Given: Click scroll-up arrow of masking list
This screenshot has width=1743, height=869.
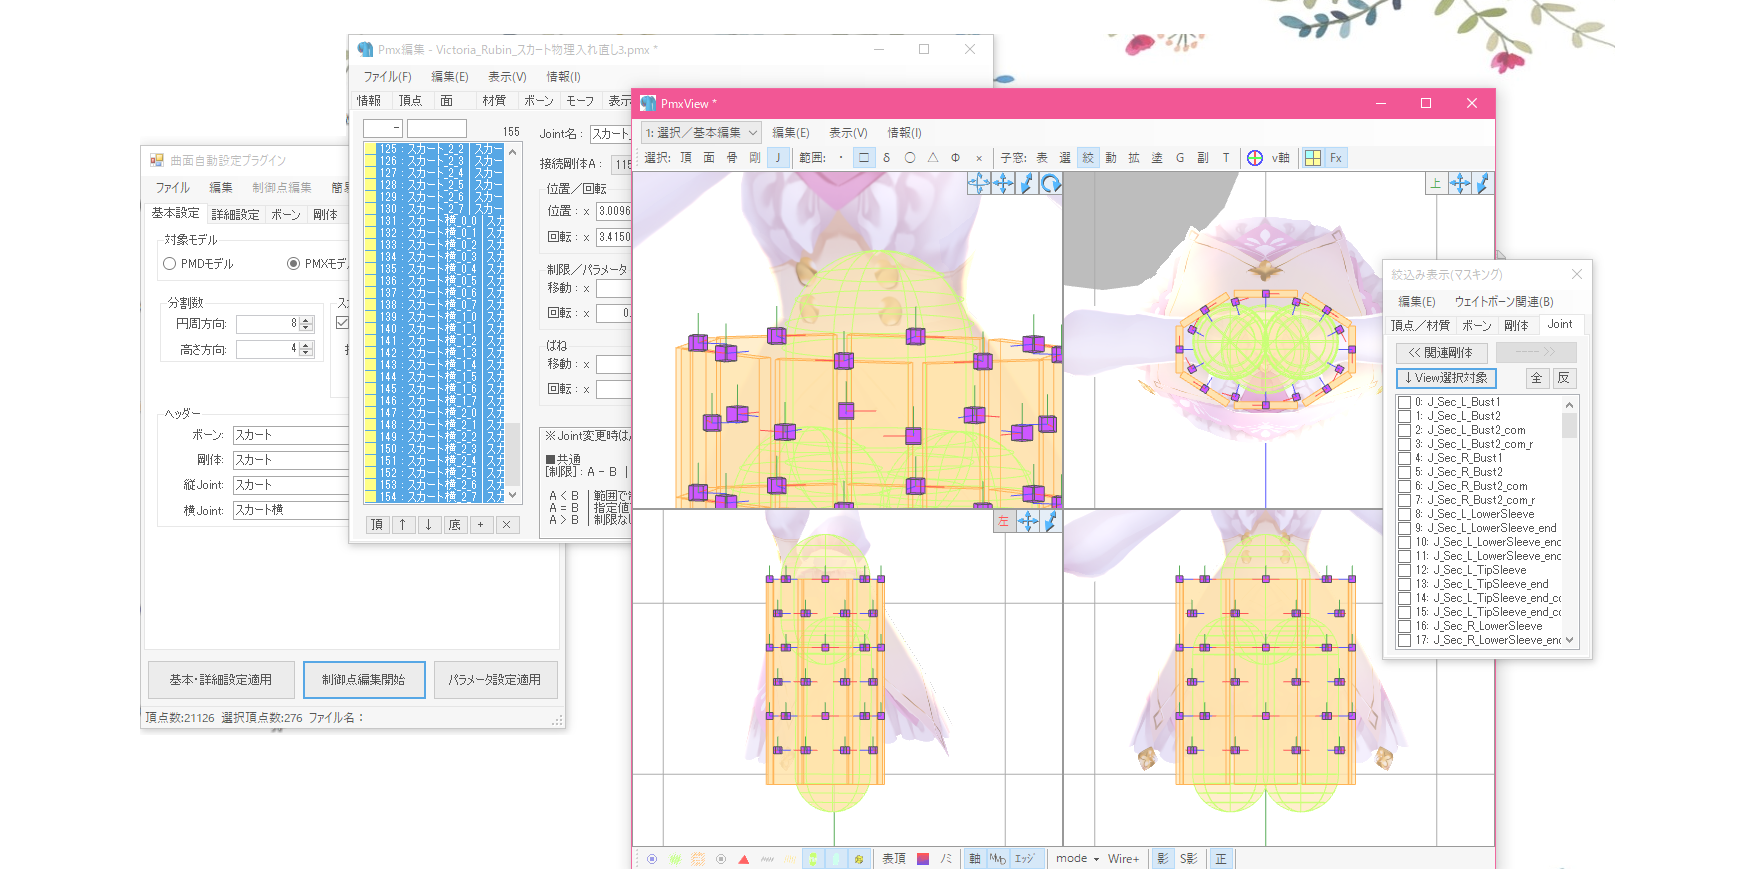Looking at the screenshot, I should click(x=1569, y=404).
